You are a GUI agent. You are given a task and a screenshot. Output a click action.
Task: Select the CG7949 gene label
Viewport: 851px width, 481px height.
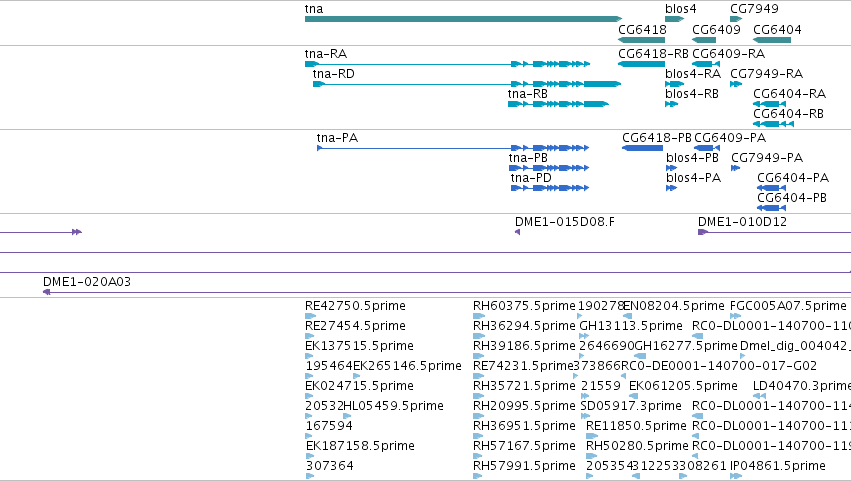point(754,9)
